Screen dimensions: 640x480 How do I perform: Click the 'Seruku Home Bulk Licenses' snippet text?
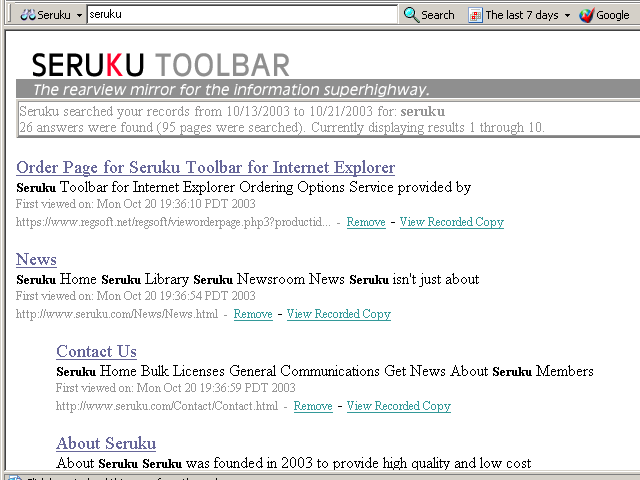(325, 371)
